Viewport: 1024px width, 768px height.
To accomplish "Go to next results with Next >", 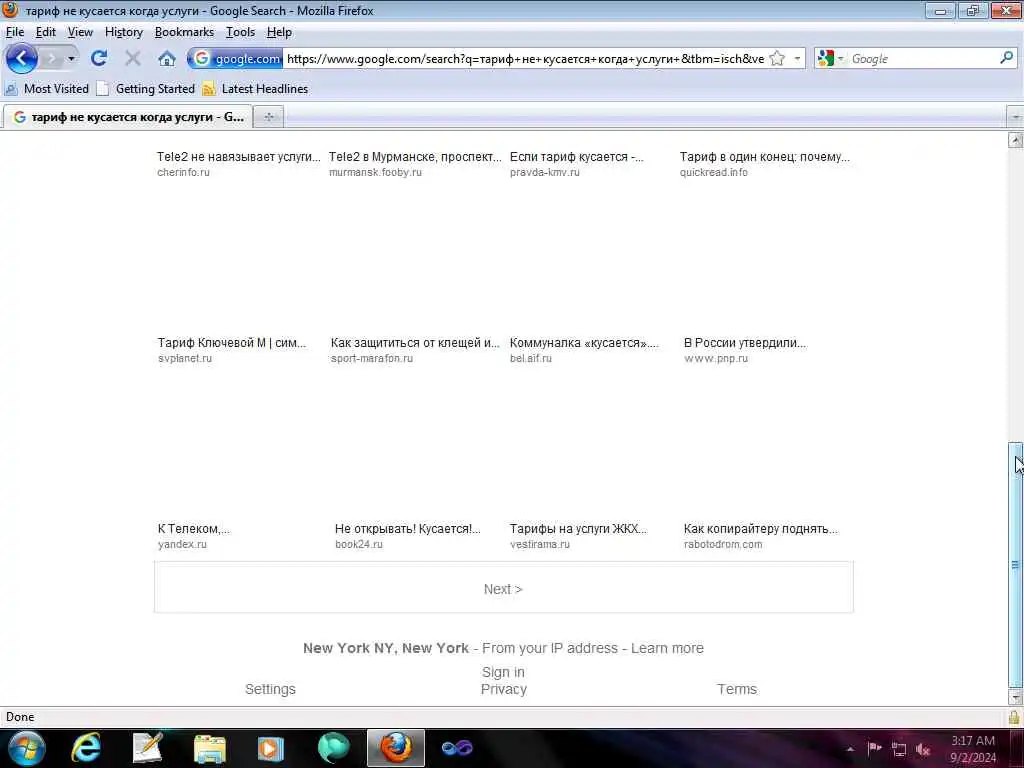I will point(504,588).
